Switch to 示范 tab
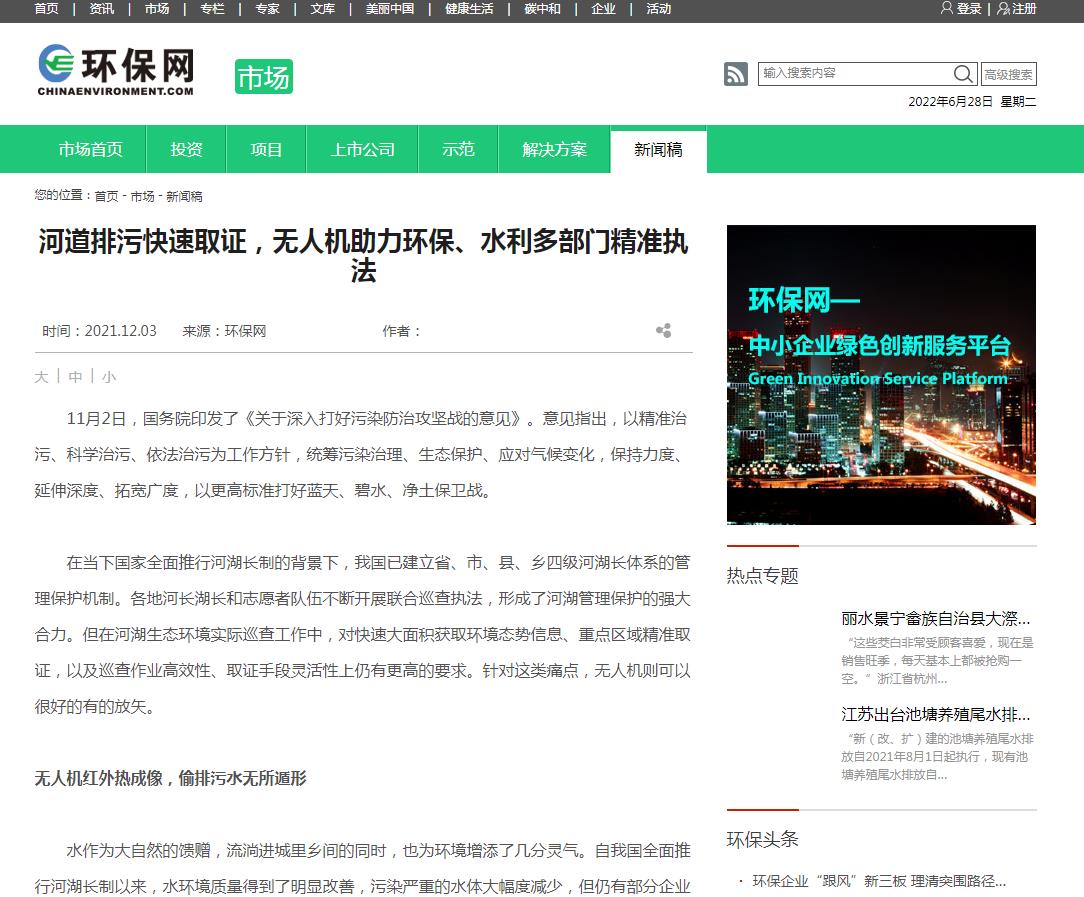 click(x=458, y=149)
